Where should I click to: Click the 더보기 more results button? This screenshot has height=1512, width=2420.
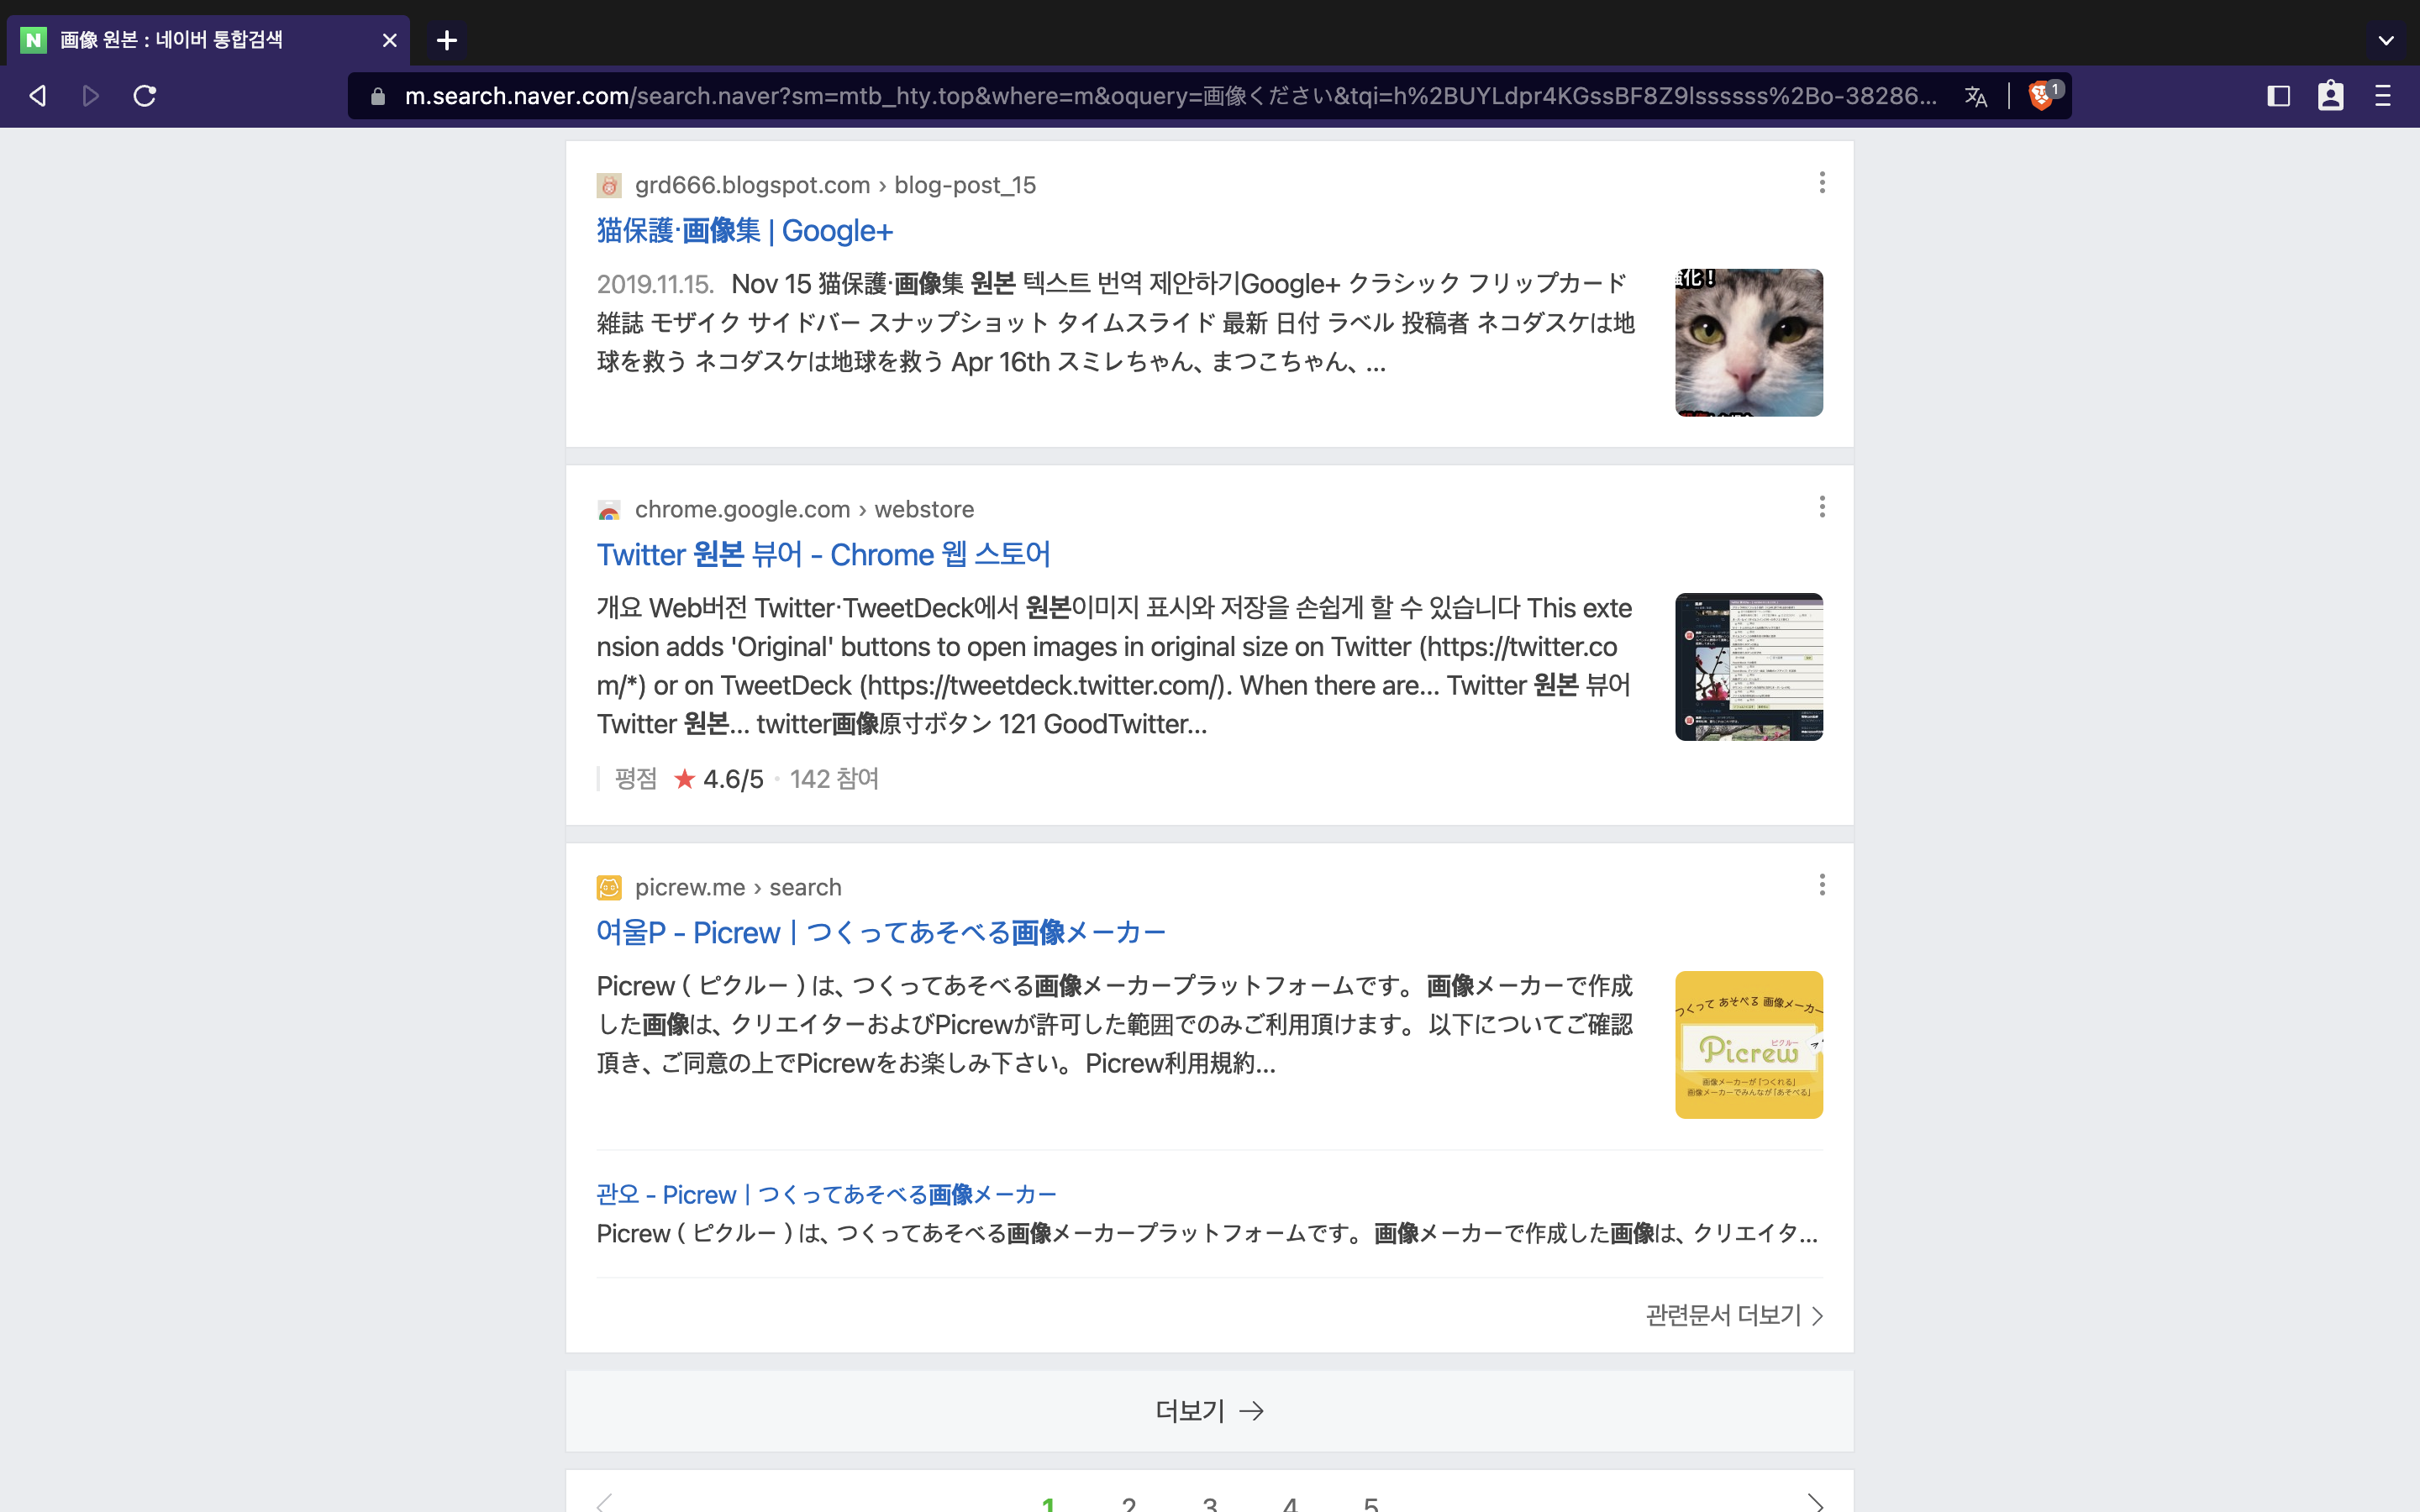coord(1209,1411)
